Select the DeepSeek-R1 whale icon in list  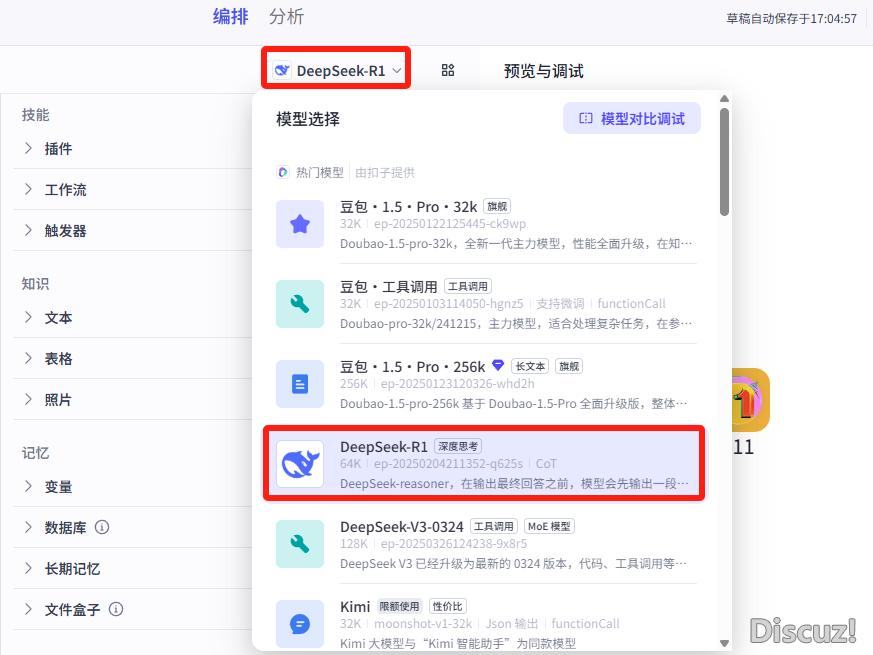tap(300, 464)
